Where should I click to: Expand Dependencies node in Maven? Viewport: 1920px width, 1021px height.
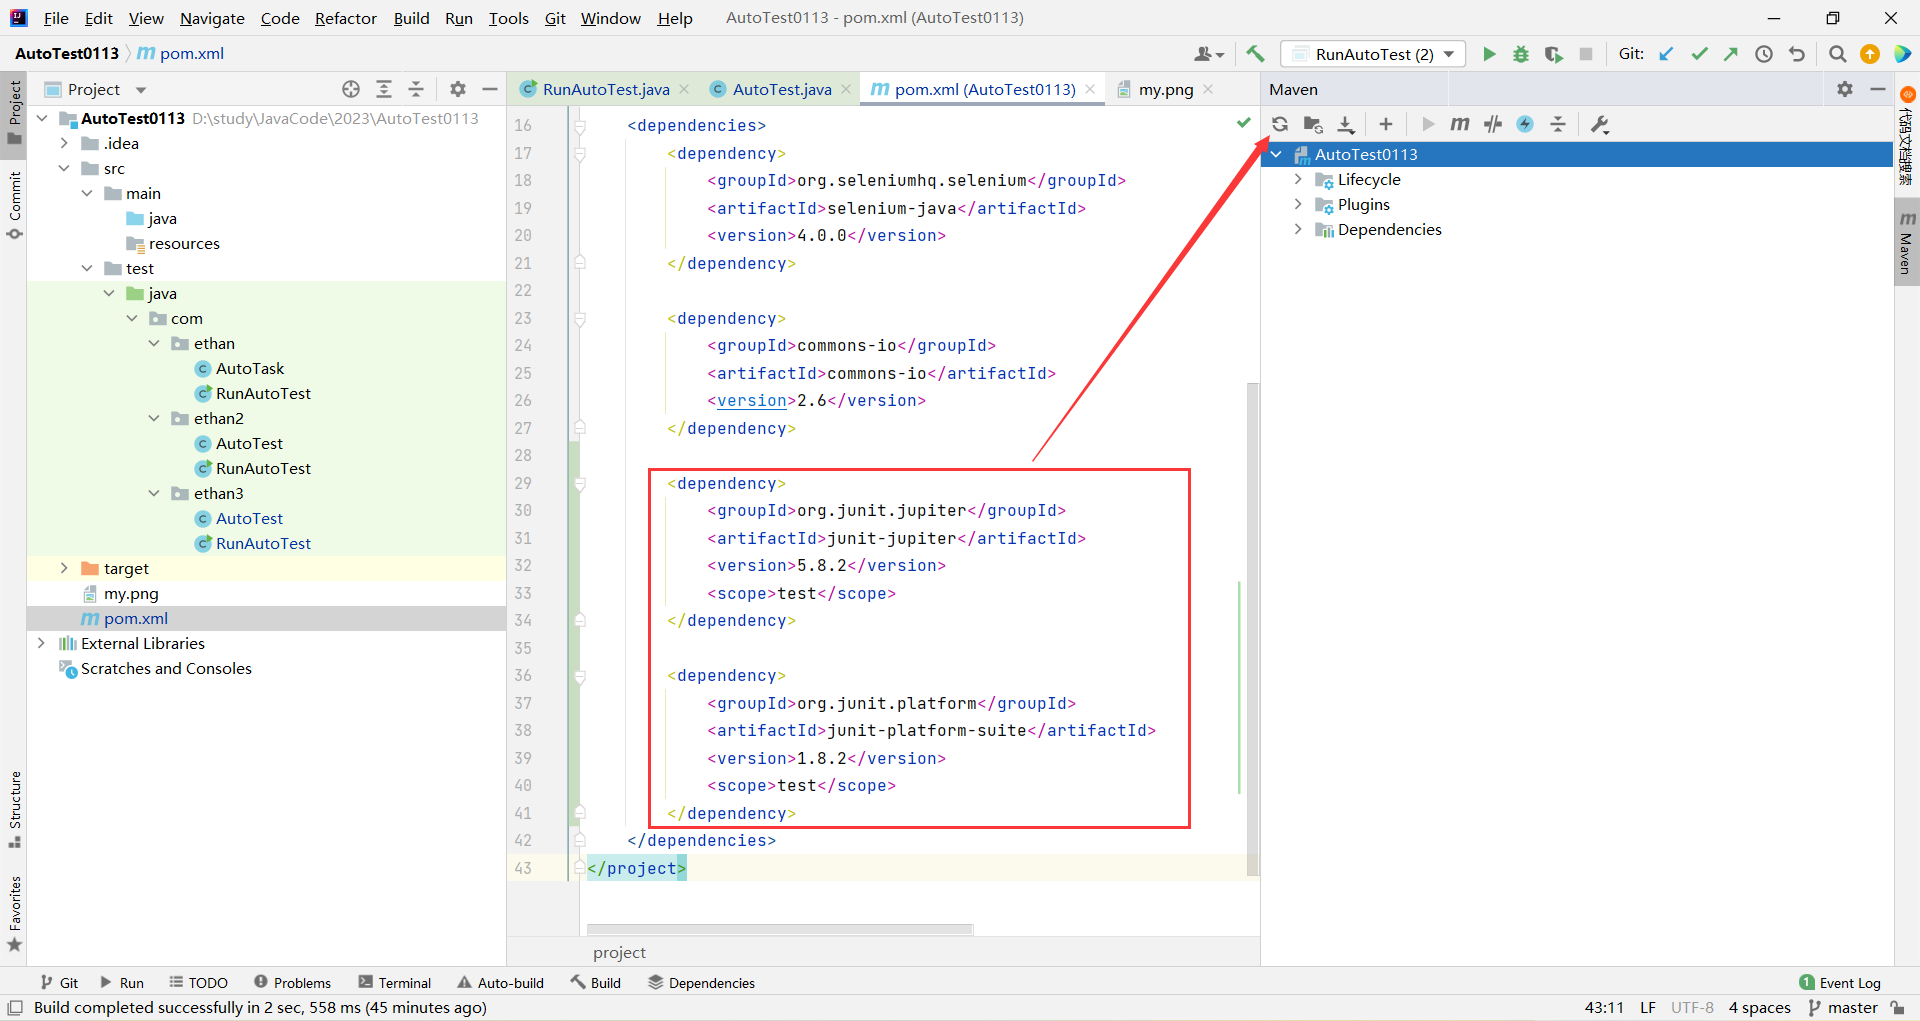pos(1298,229)
